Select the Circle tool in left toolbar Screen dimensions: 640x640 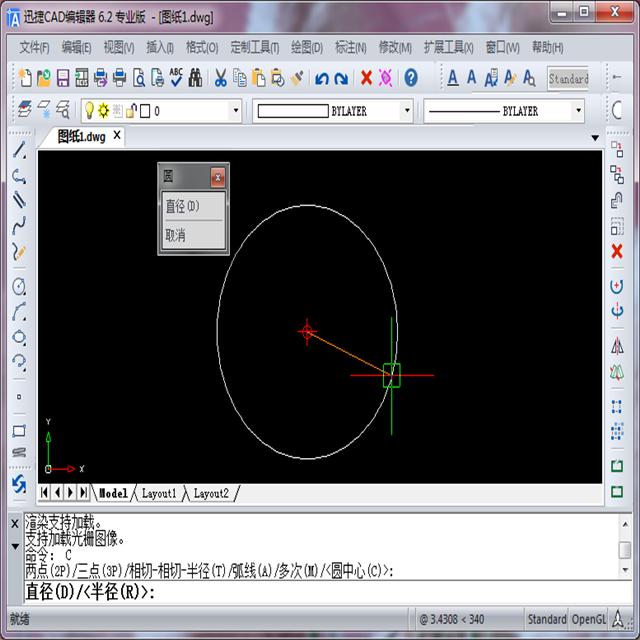(18, 286)
